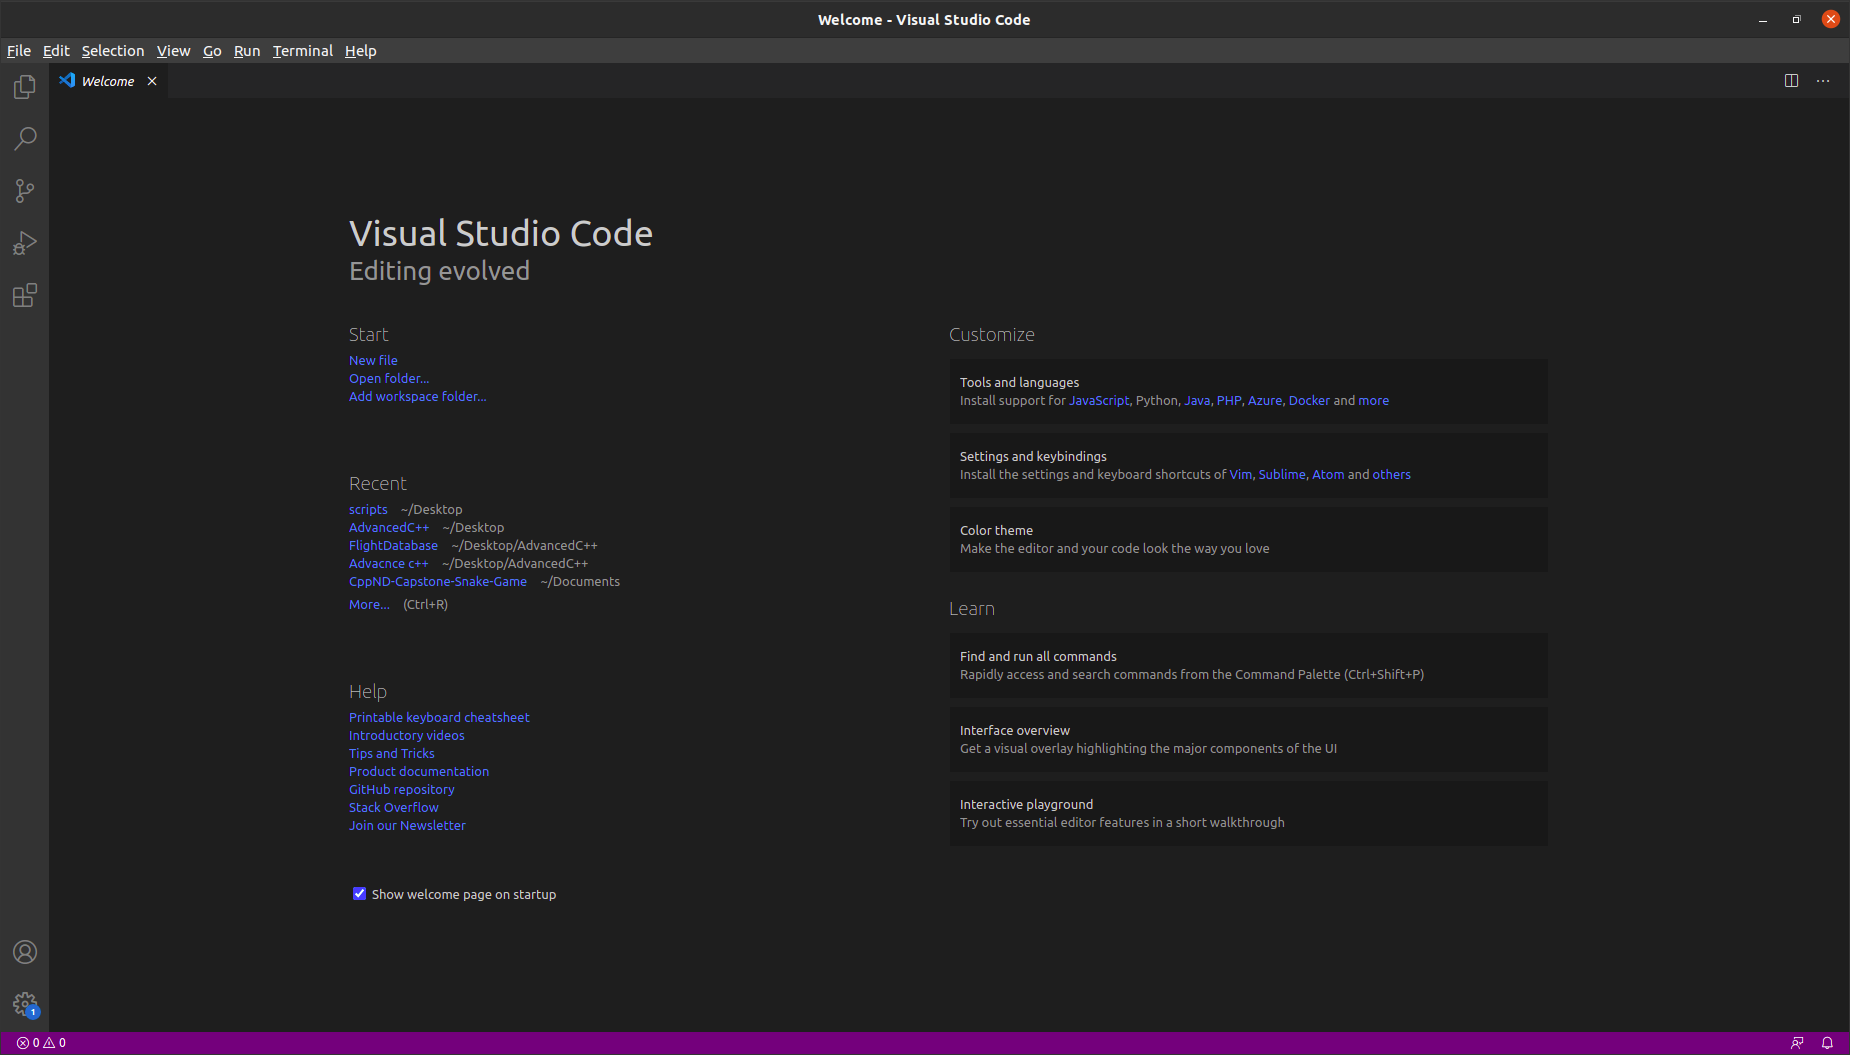Install Atom keybindings link
1850x1055 pixels.
click(x=1328, y=474)
